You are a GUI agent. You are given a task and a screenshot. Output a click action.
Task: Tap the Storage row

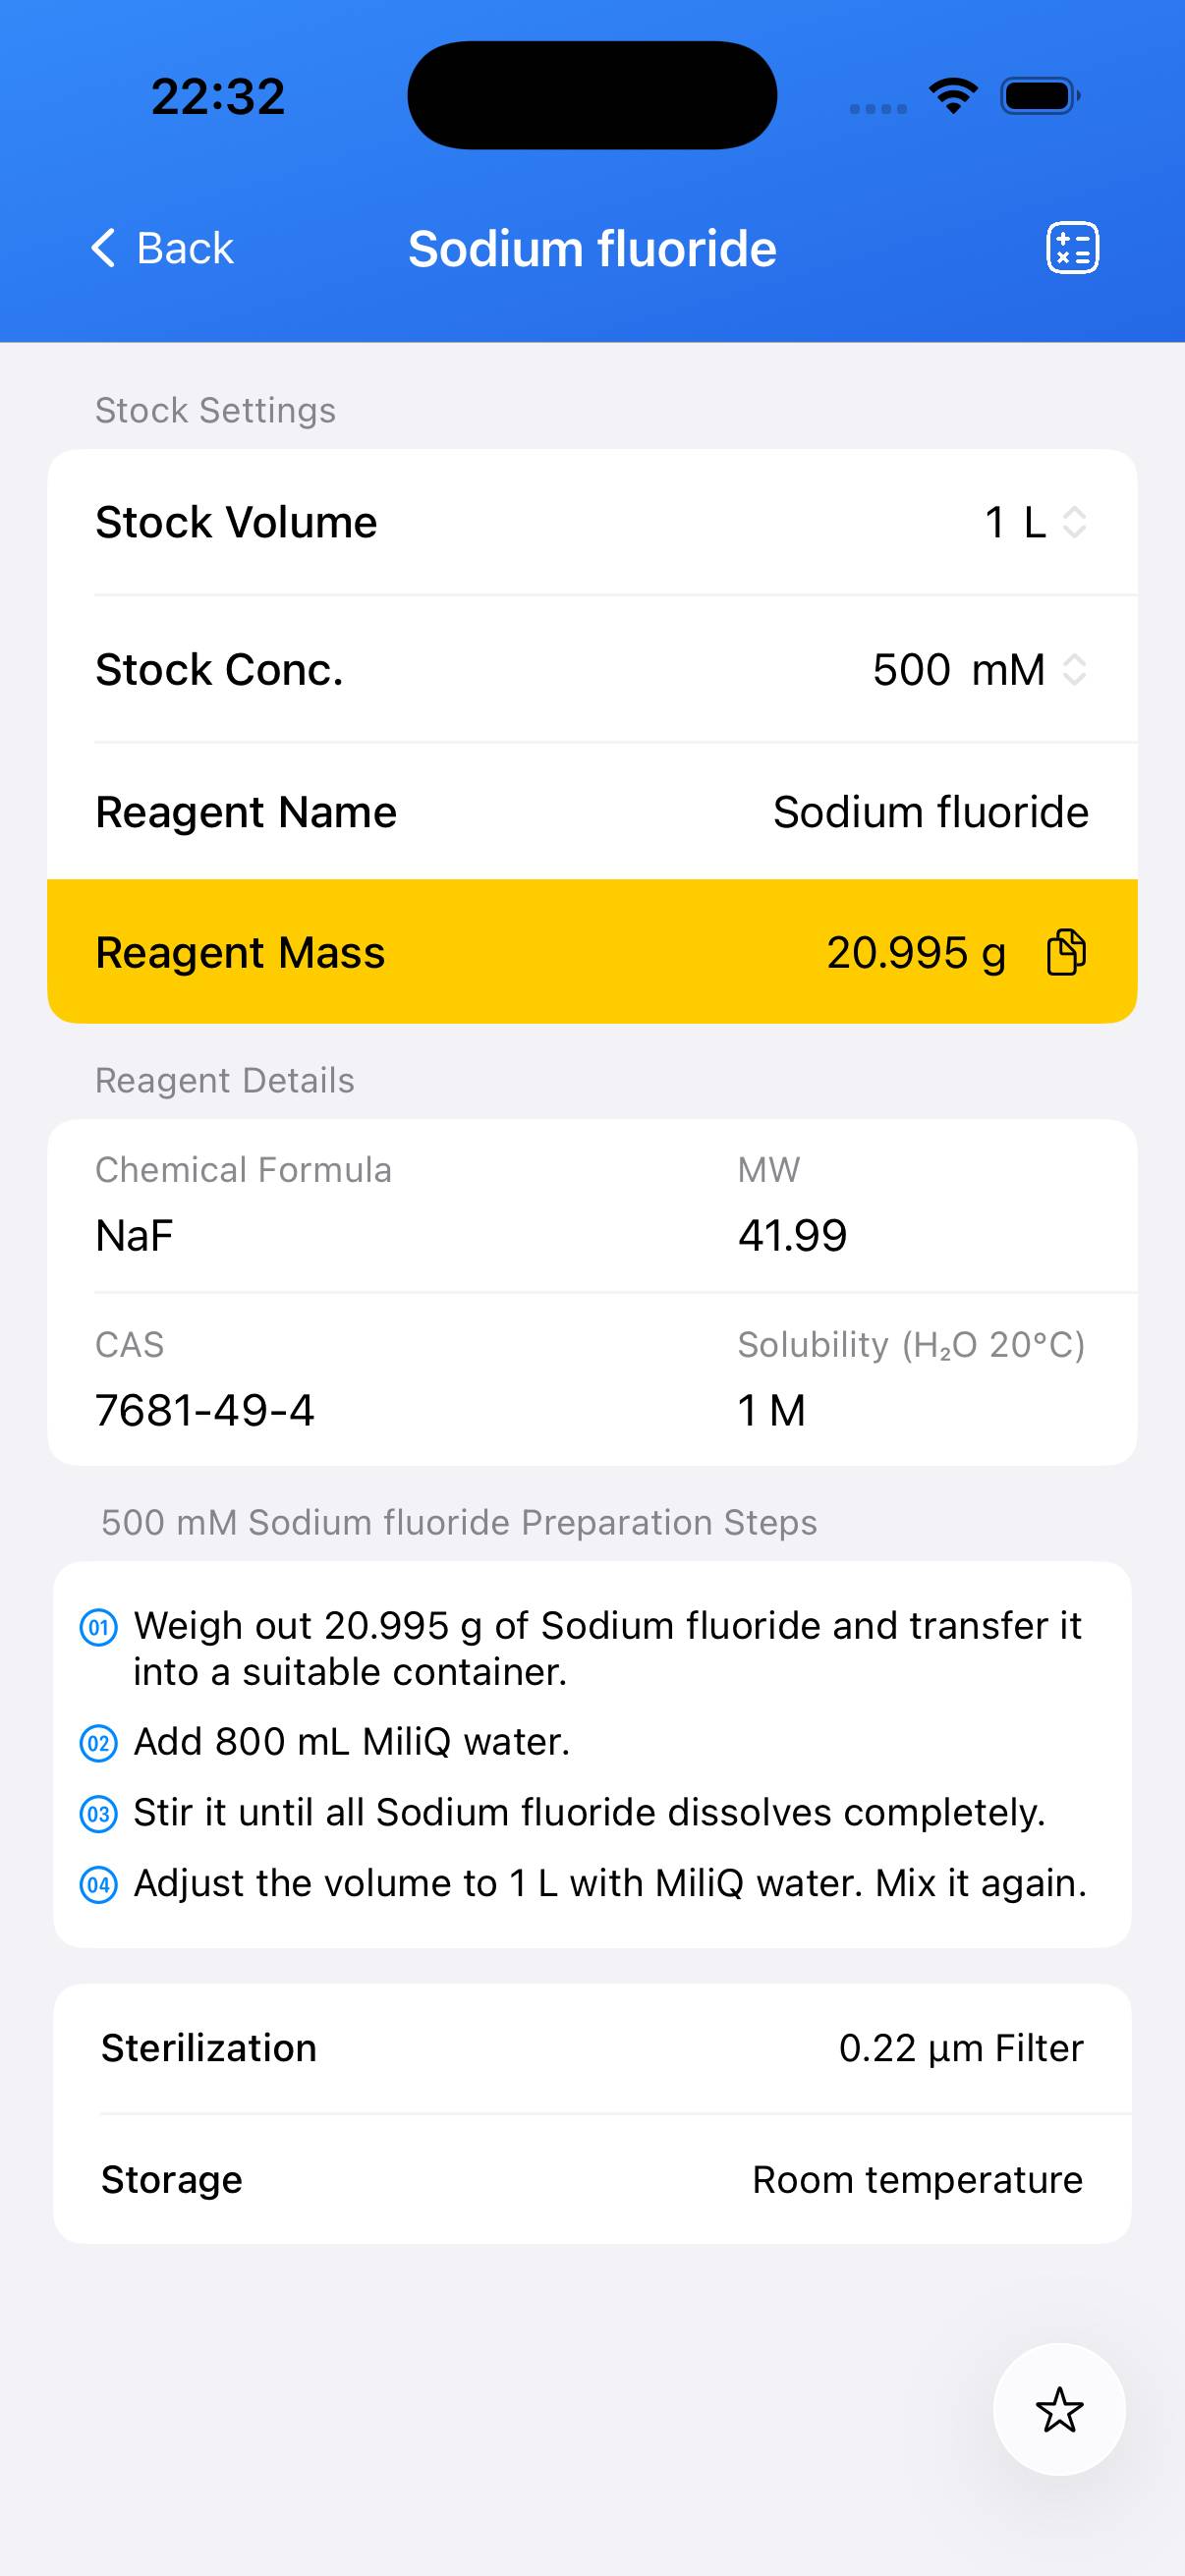coord(592,2179)
